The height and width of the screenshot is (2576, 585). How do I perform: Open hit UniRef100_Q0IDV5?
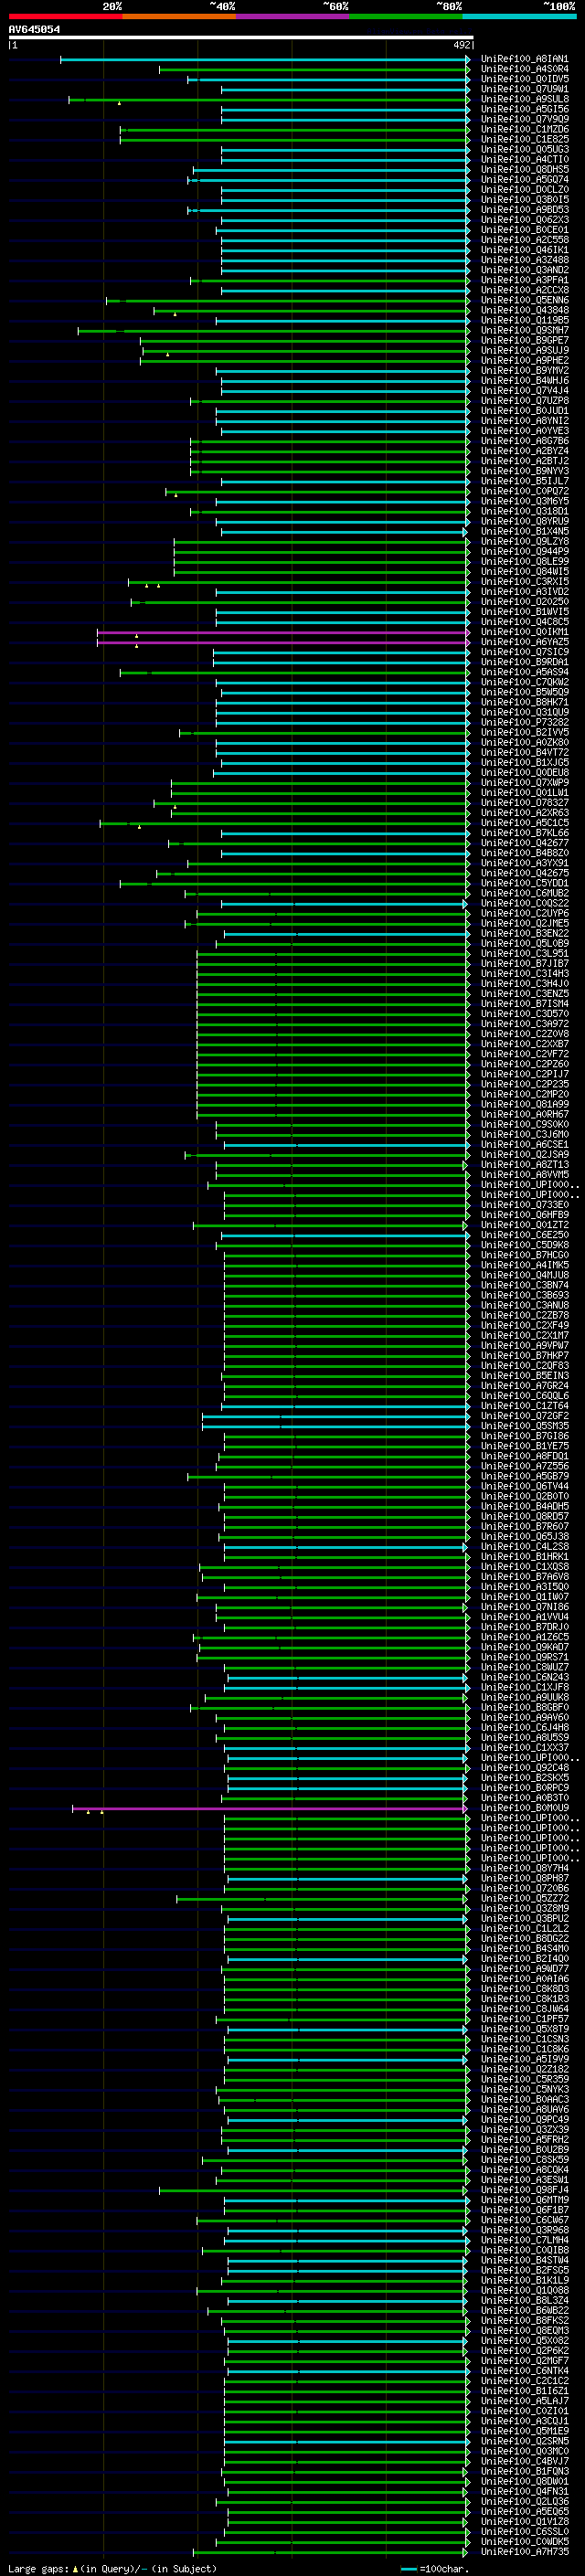point(524,79)
